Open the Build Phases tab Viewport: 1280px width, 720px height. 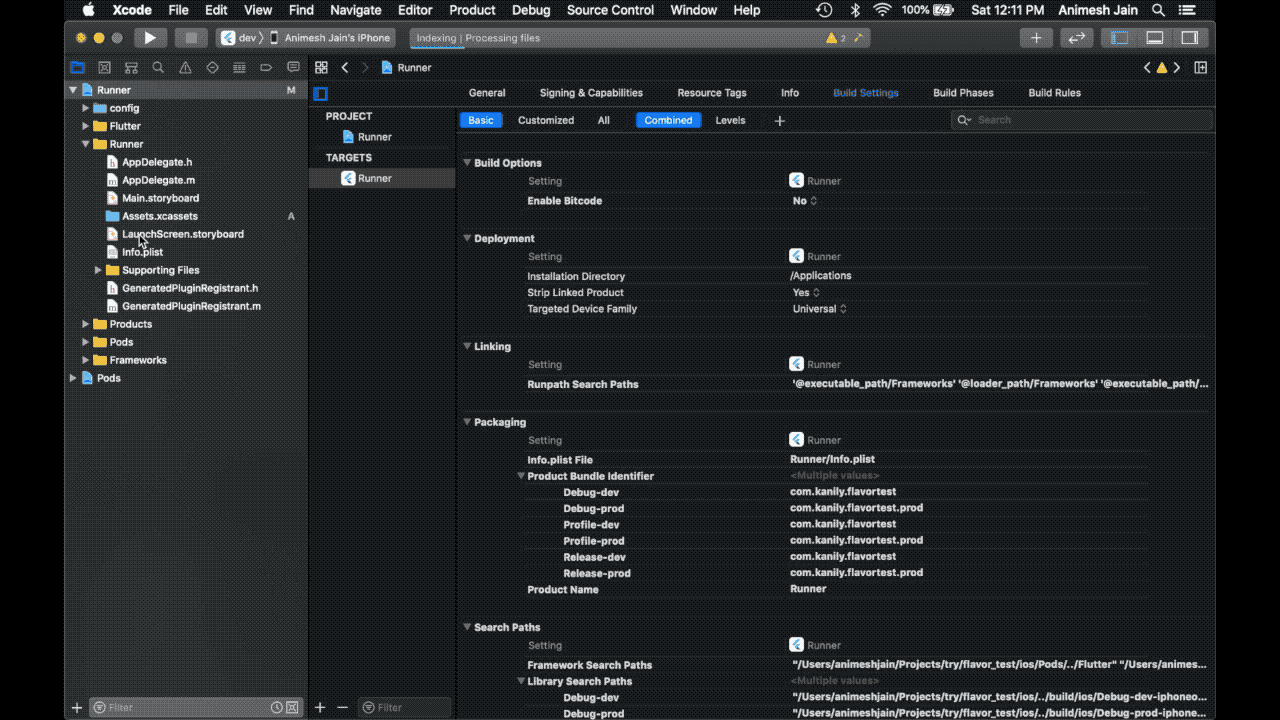tap(963, 93)
